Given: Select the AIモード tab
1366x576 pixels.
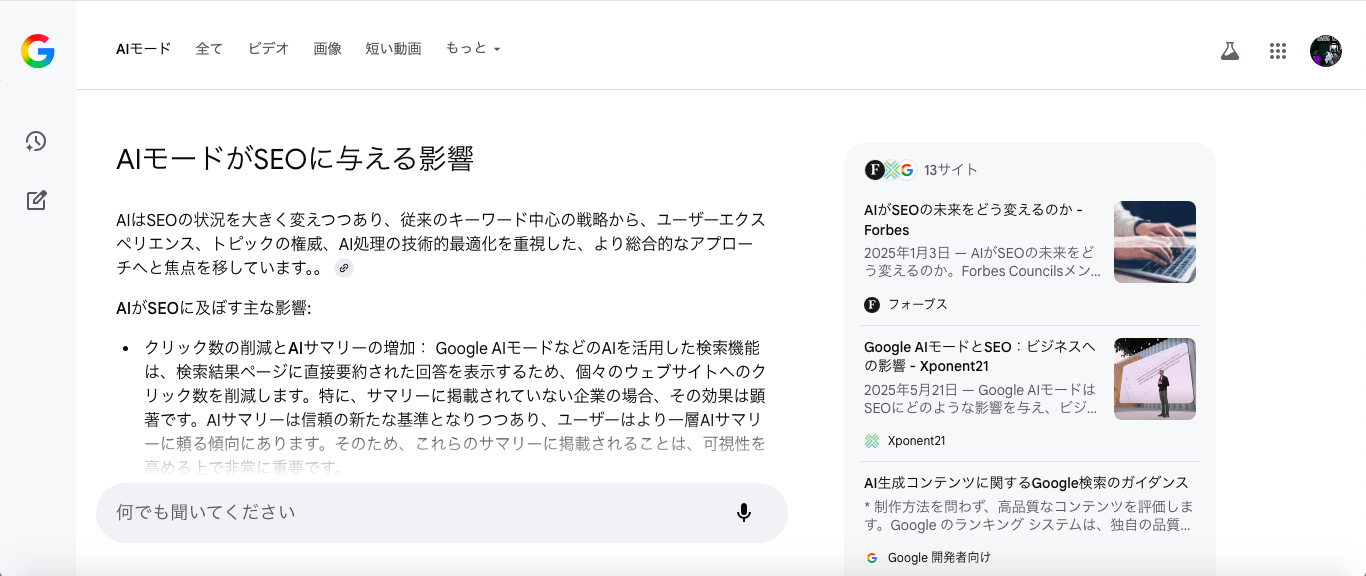Looking at the screenshot, I should click(x=144, y=48).
